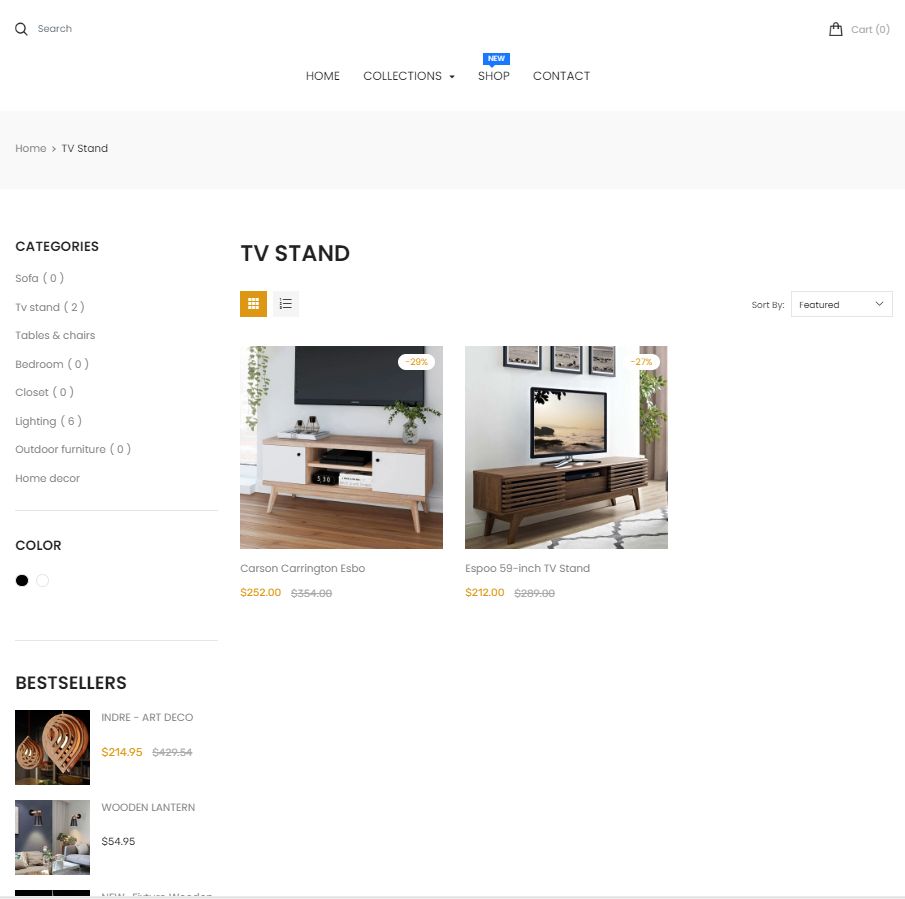Select the Outdoor furniture category
This screenshot has width=905, height=899.
tap(73, 450)
